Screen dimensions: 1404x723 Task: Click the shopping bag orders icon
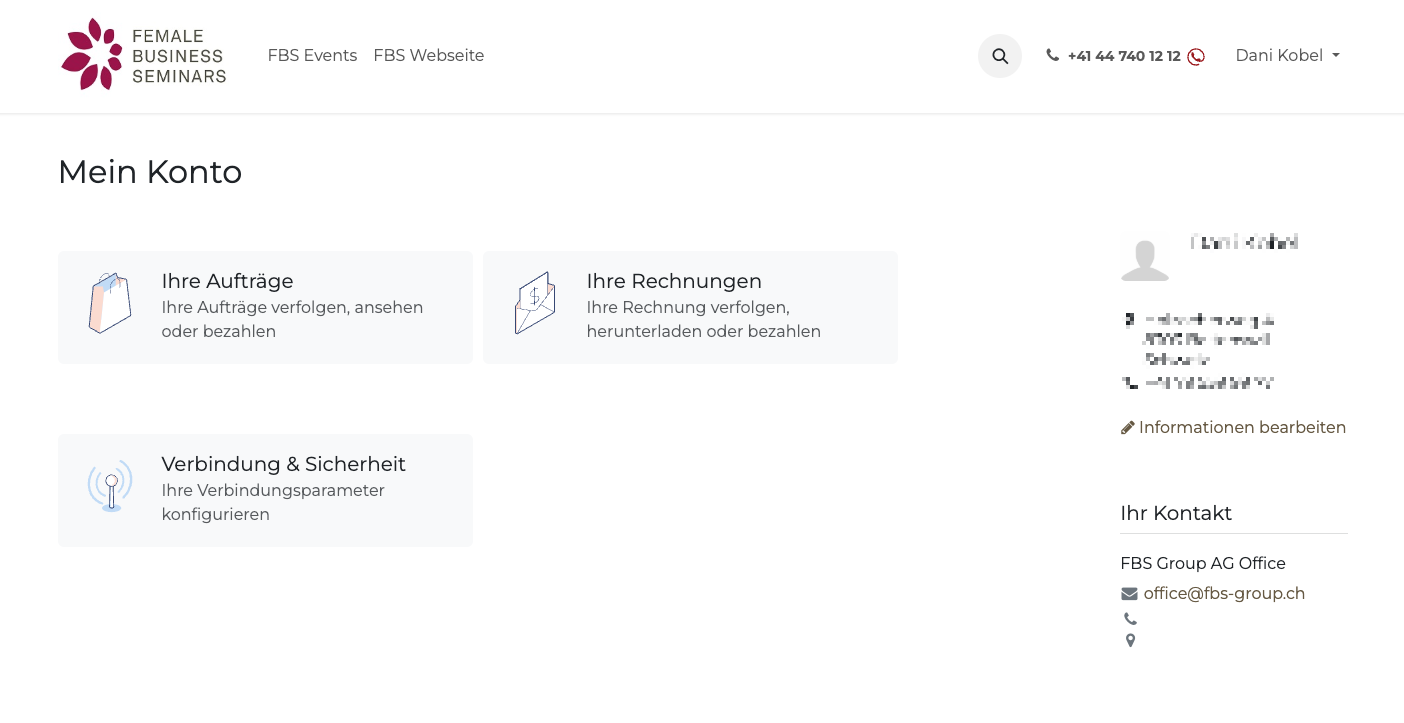110,303
